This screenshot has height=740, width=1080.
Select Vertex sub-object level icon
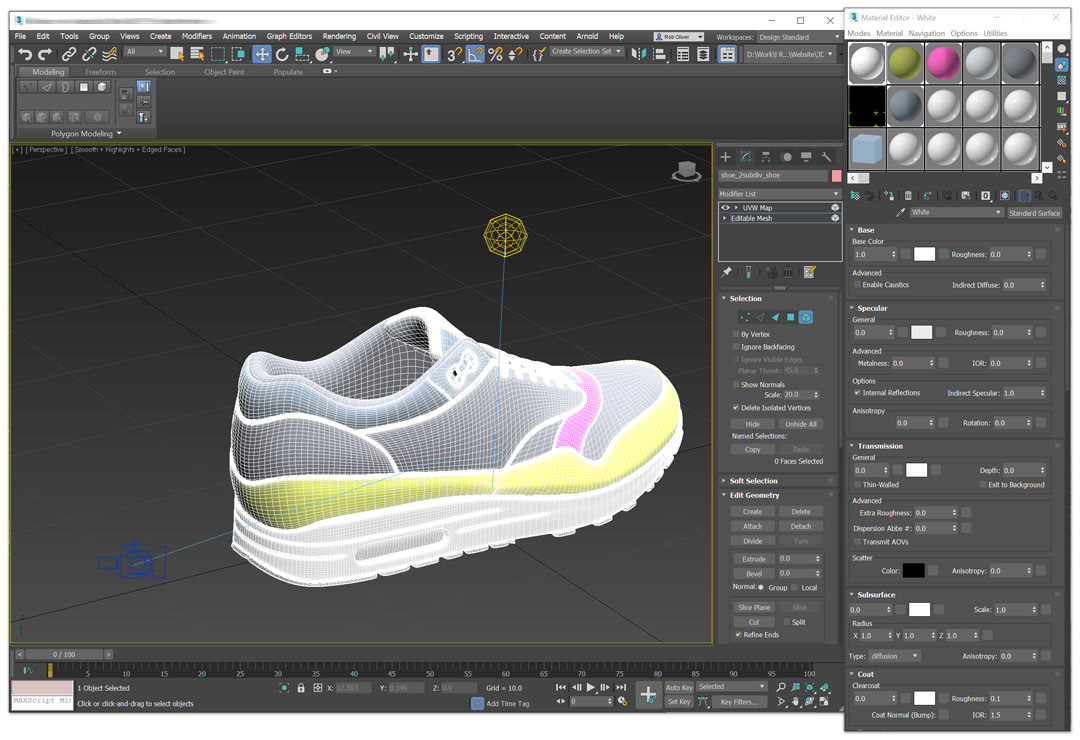click(745, 317)
